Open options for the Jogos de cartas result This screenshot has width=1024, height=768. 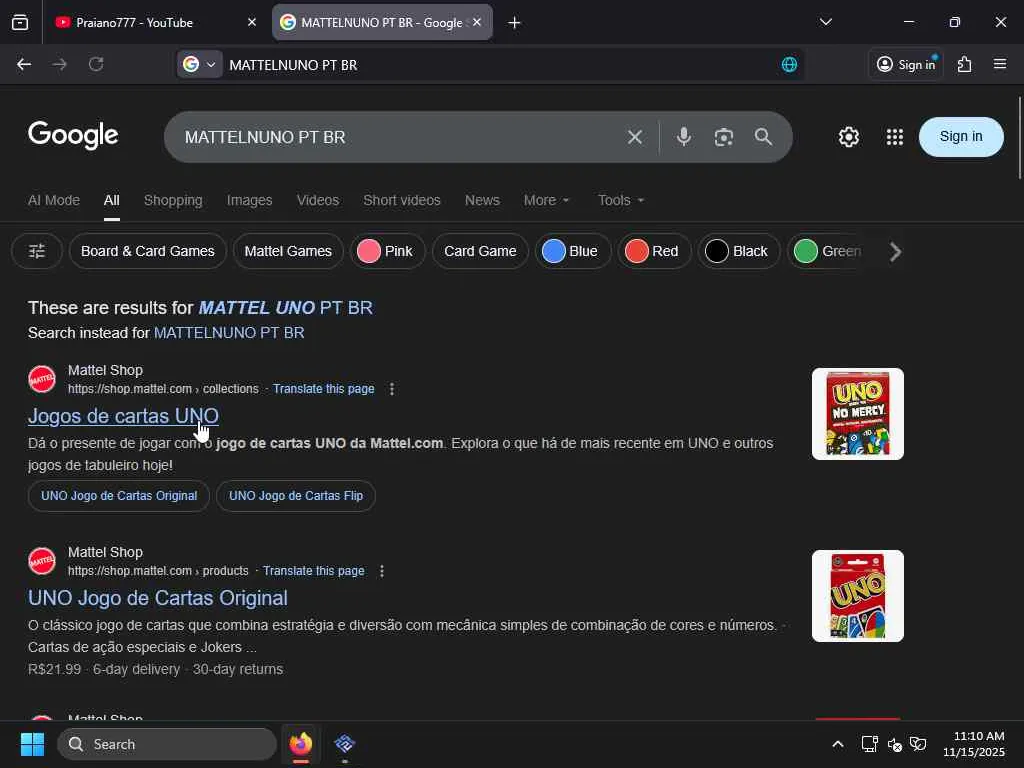pyautogui.click(x=392, y=389)
